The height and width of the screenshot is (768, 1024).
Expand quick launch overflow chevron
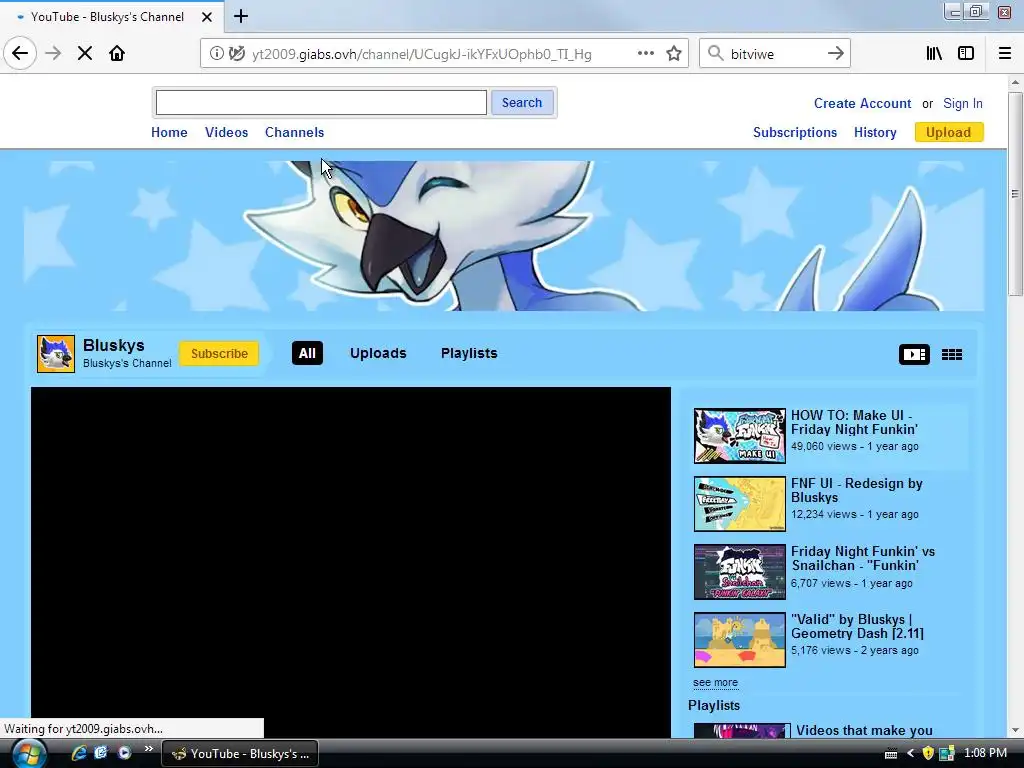[148, 749]
